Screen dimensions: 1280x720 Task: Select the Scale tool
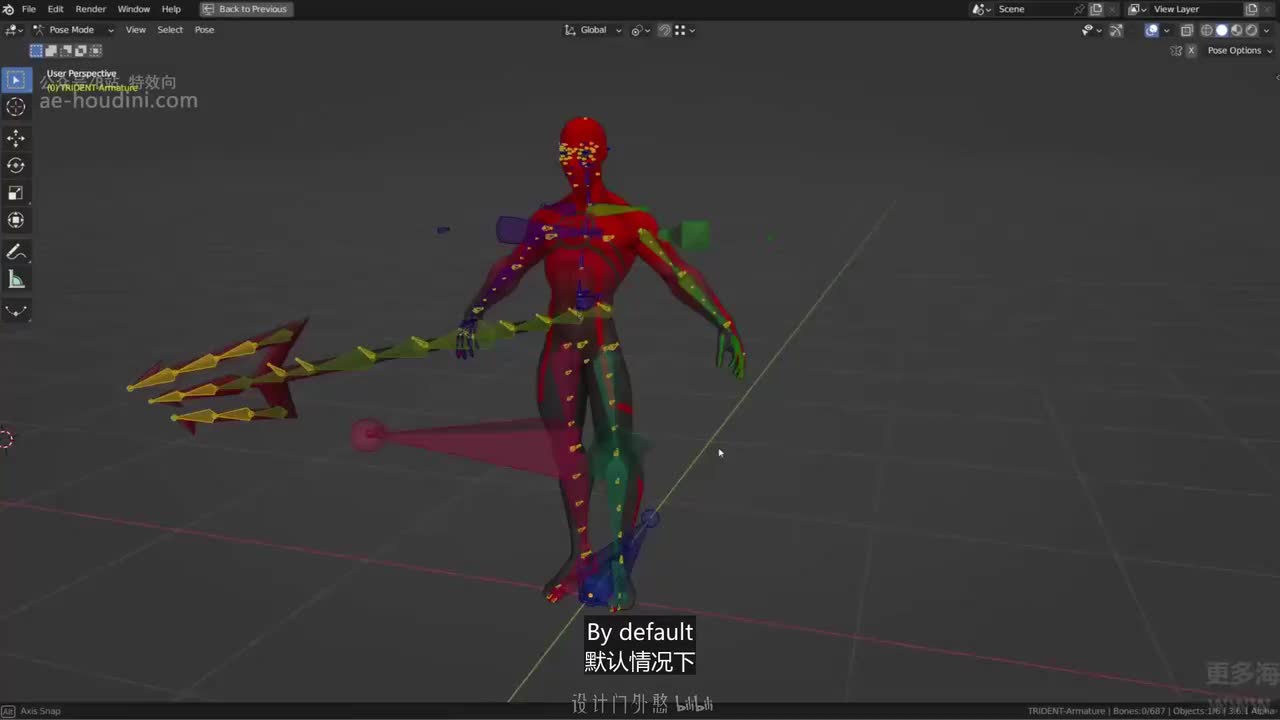tap(16, 193)
